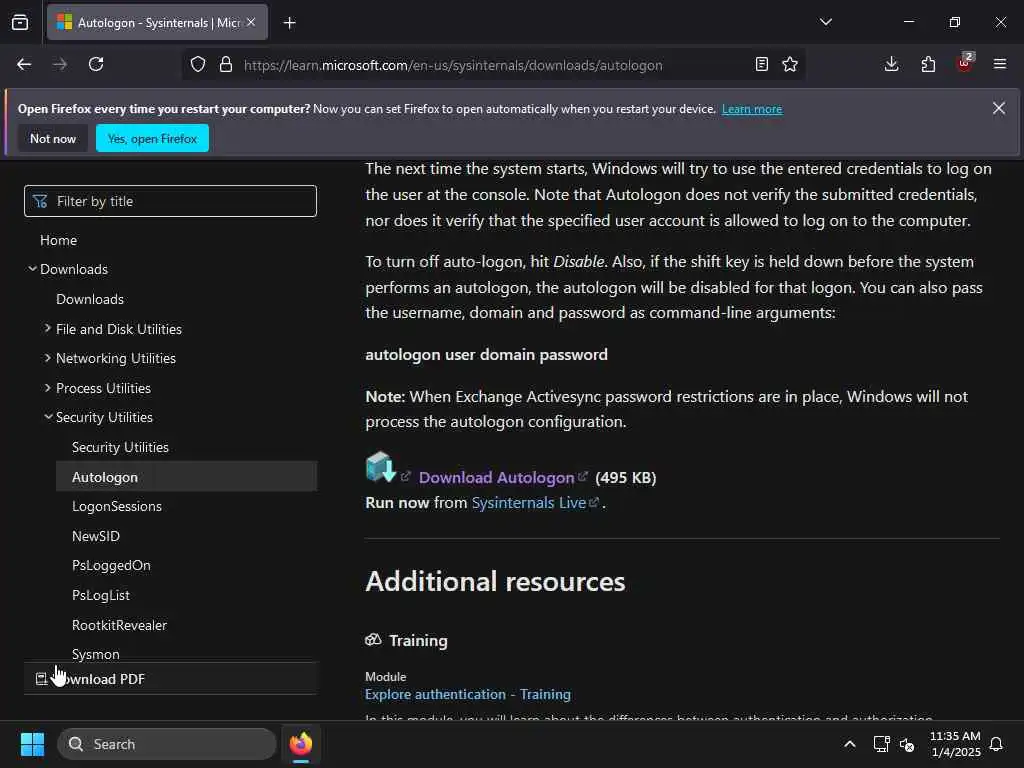Open the Firefox hamburger menu
Screen dimensions: 1024x768
[x=1000, y=64]
